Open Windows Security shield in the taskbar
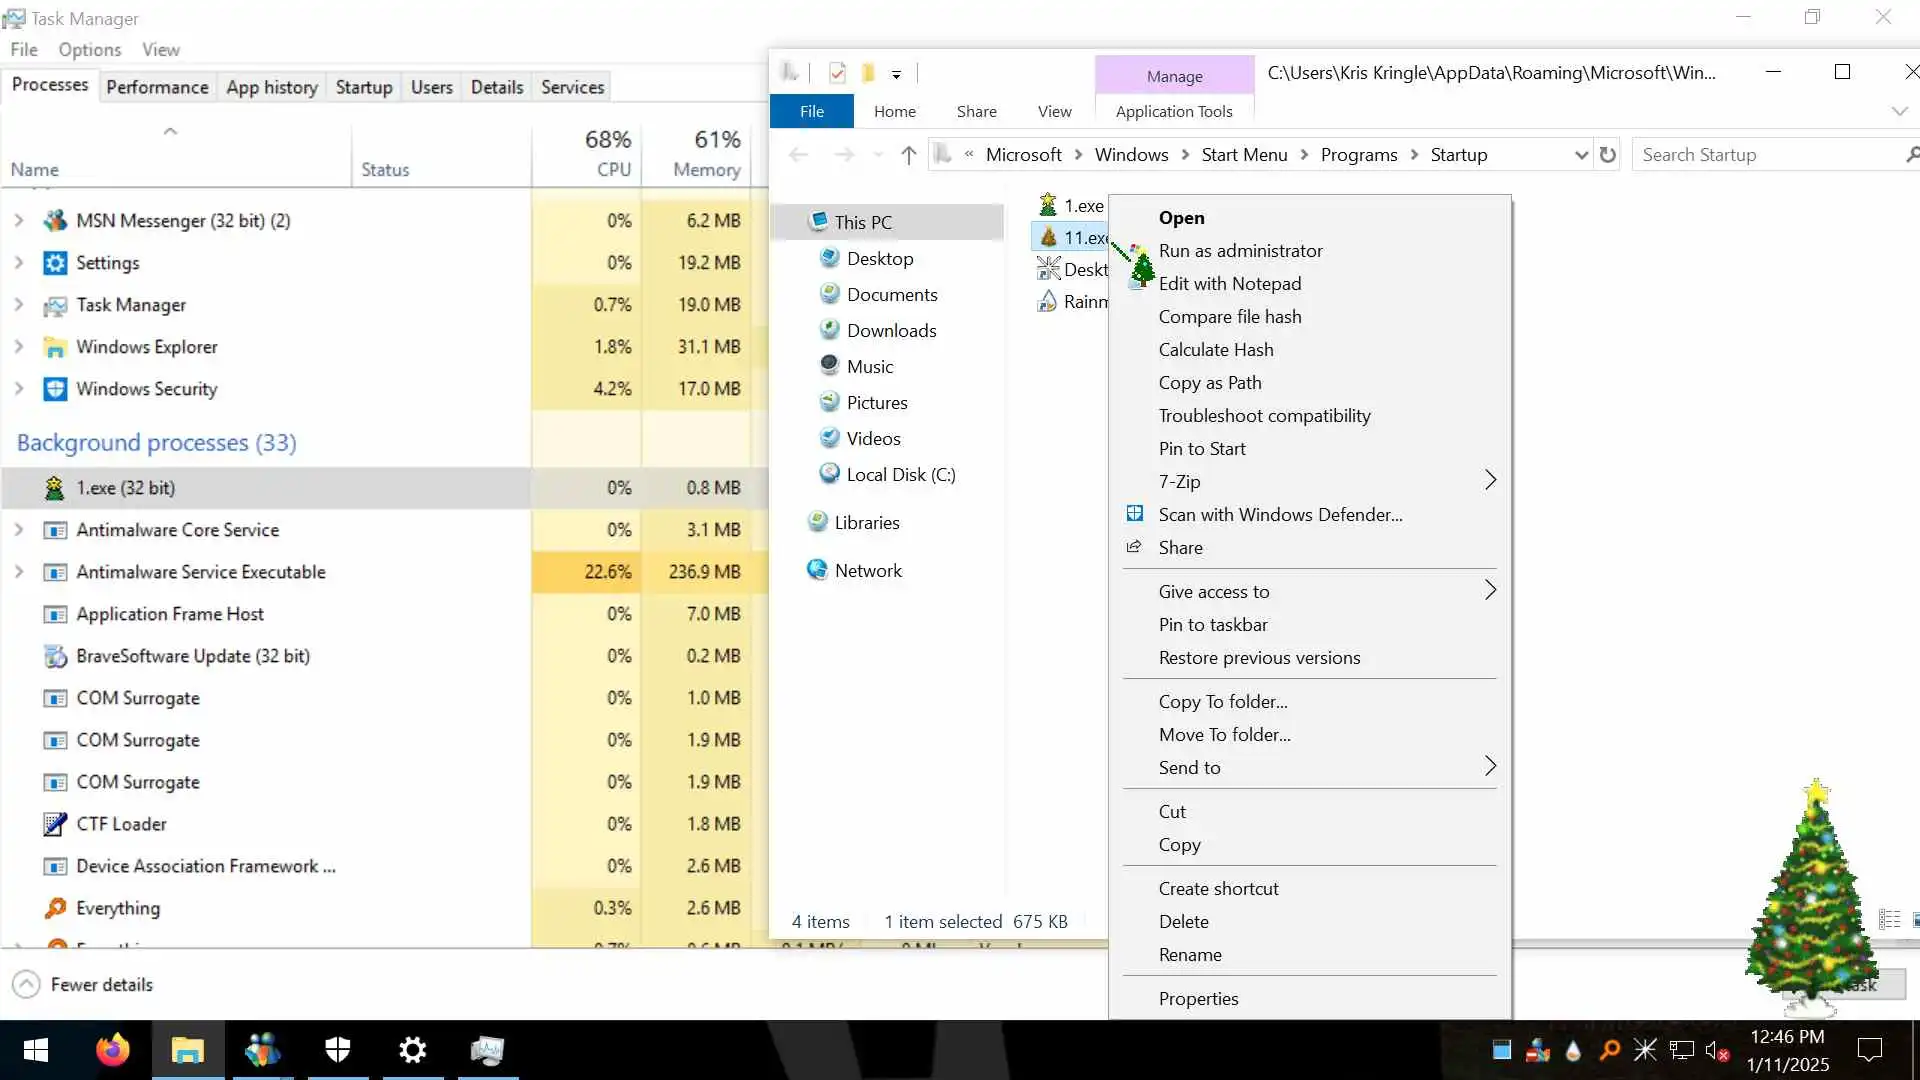This screenshot has width=1920, height=1080. pyautogui.click(x=338, y=1050)
